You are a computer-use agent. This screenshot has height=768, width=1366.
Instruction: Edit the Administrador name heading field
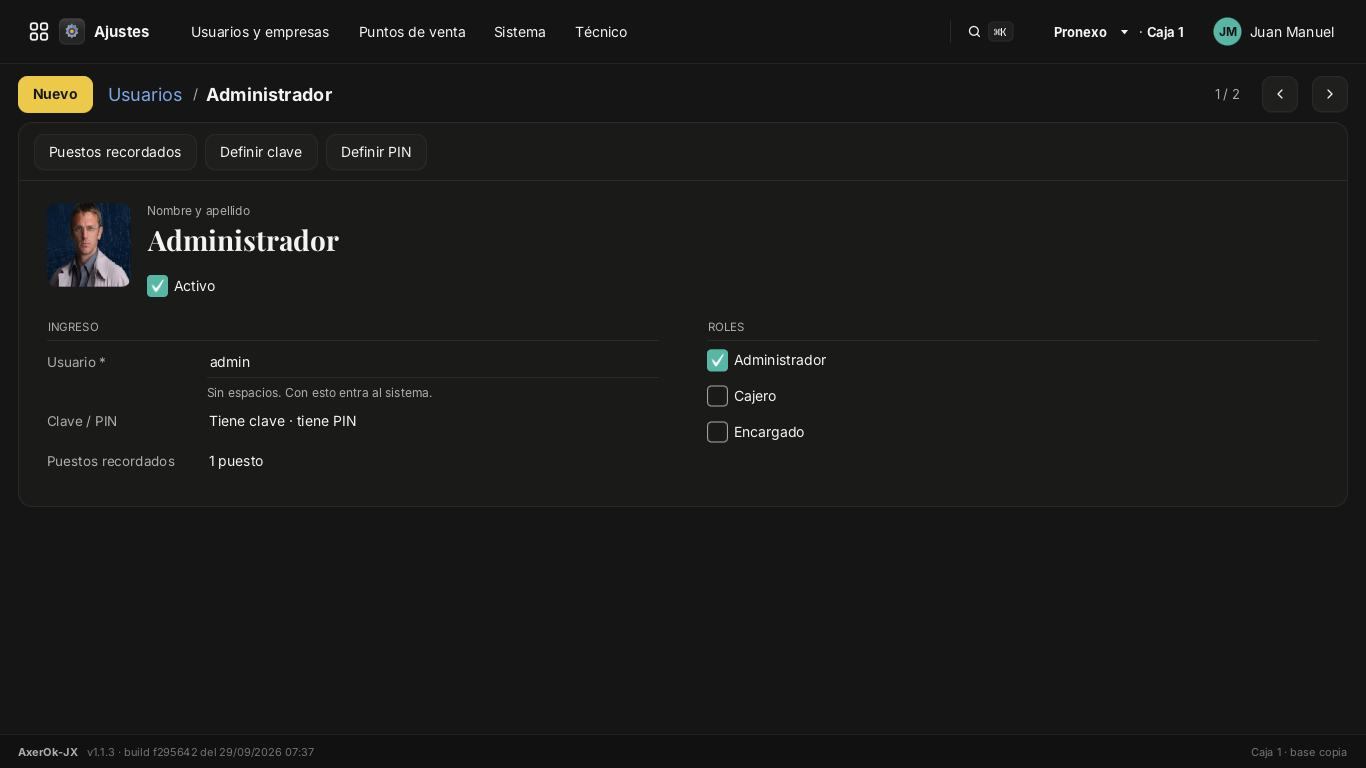tap(243, 240)
